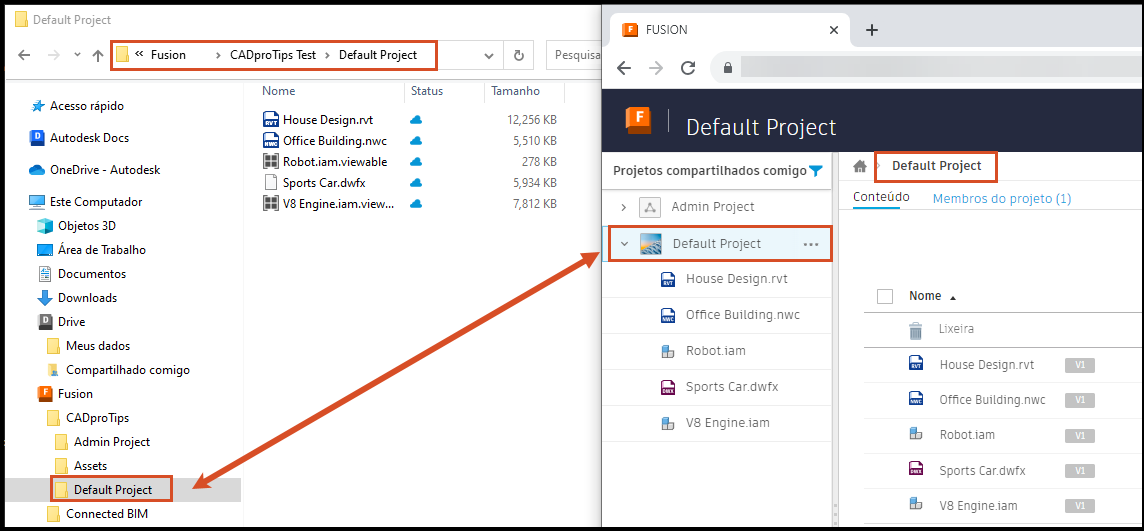This screenshot has height=531, width=1144.
Task: Select Sports Car.dwfx file icon in Explorer
Action: click(271, 182)
